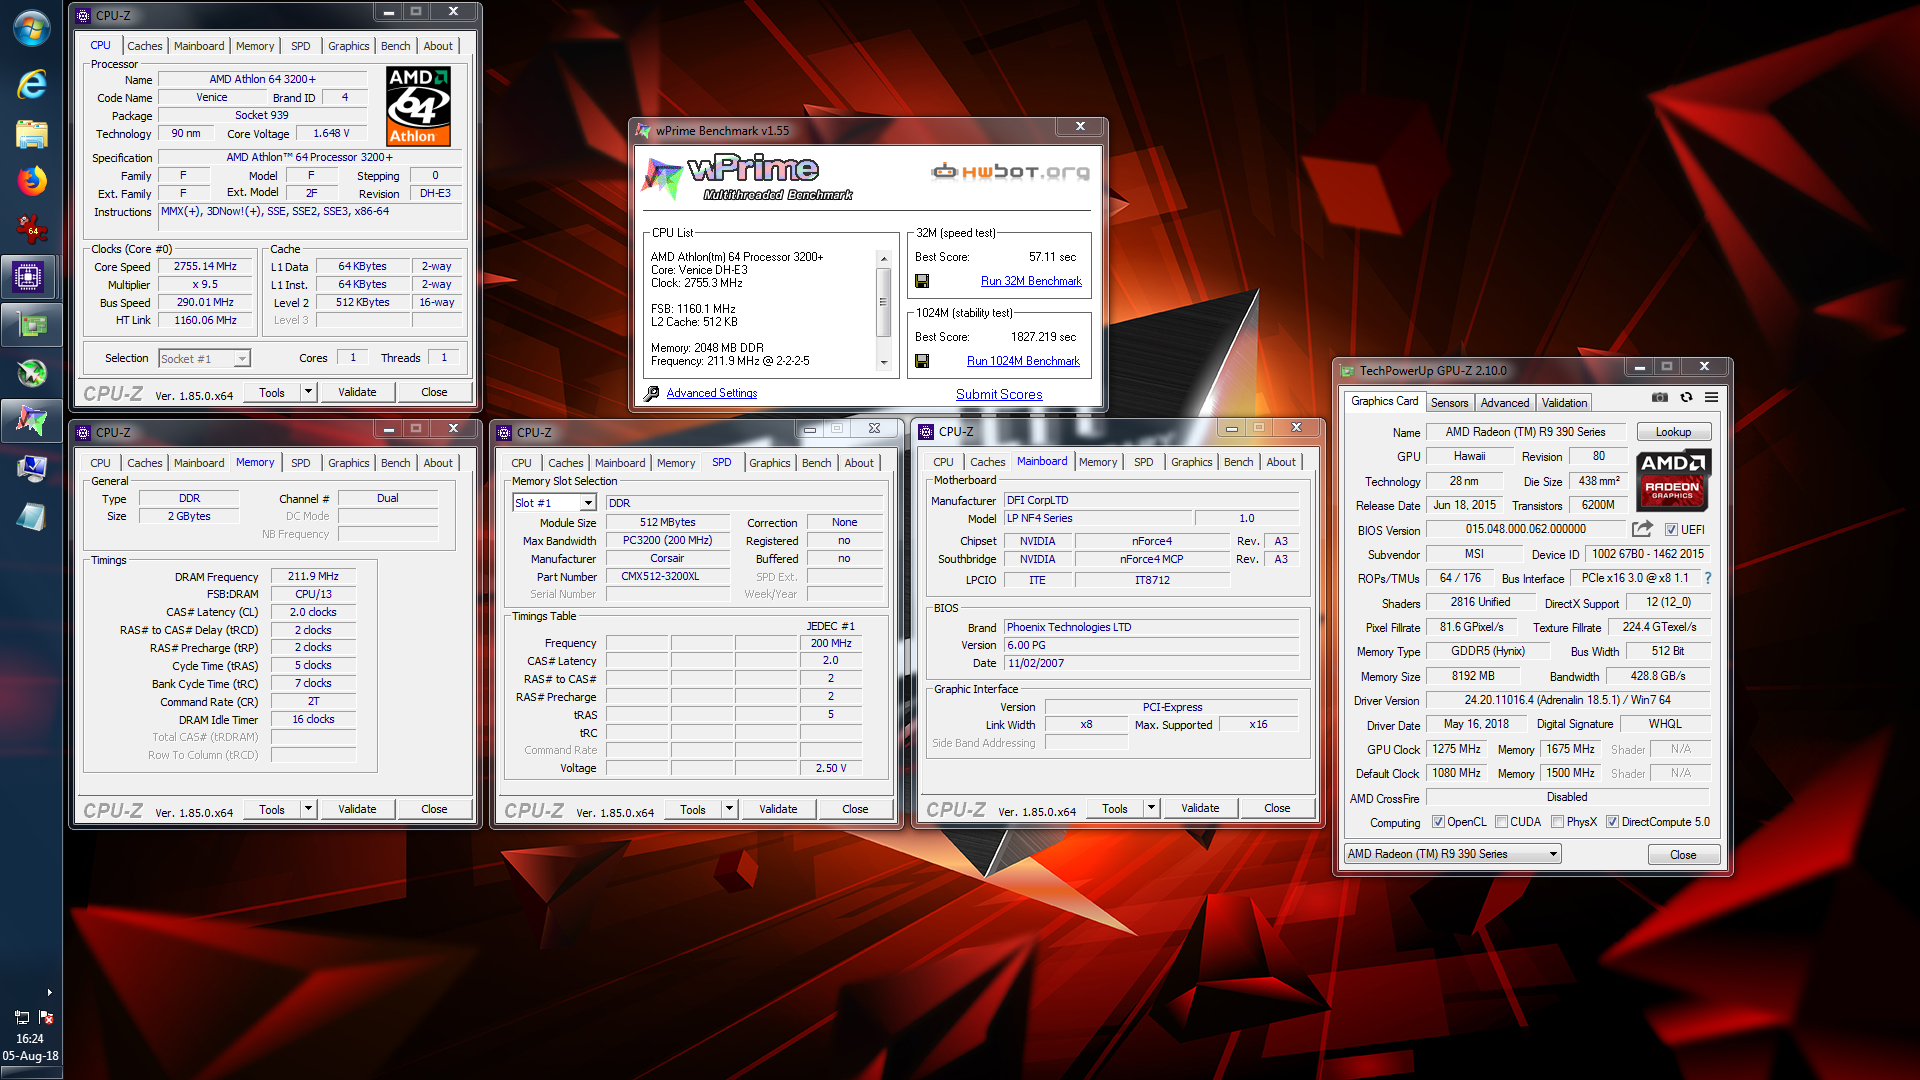Toggle the PhysX checkbox

[1557, 822]
